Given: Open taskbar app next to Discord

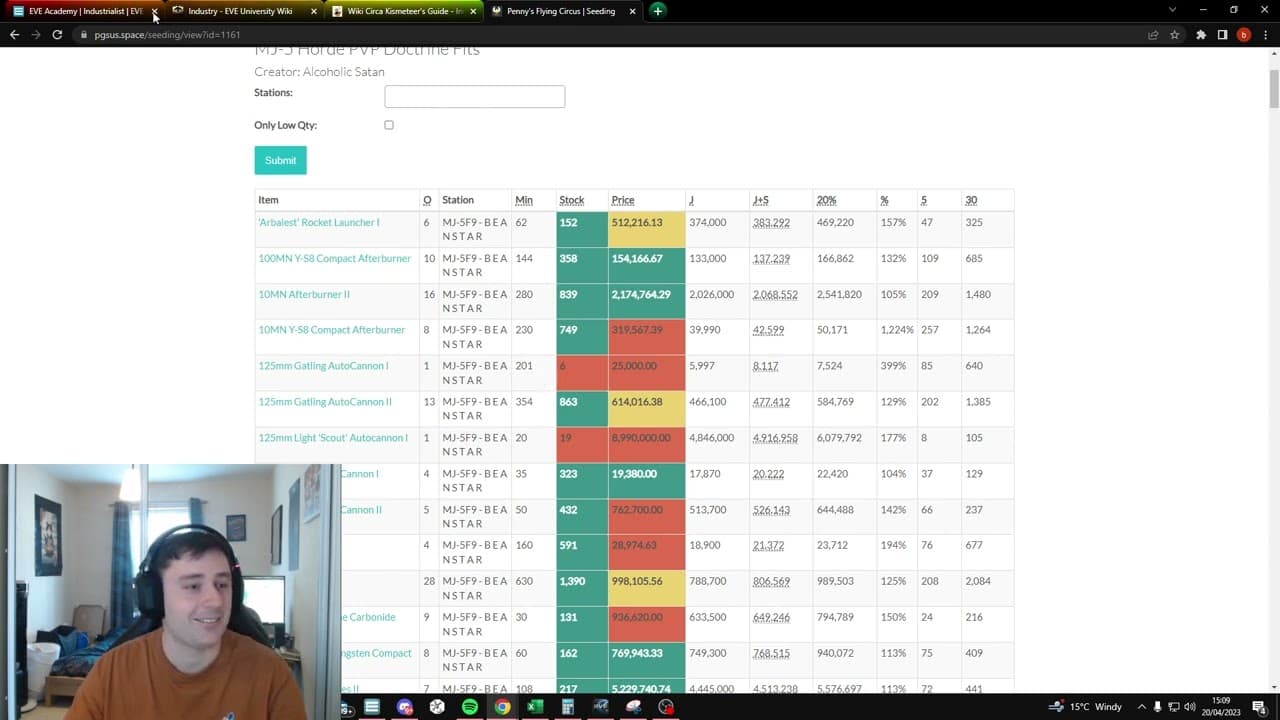Looking at the screenshot, I should pos(437,707).
